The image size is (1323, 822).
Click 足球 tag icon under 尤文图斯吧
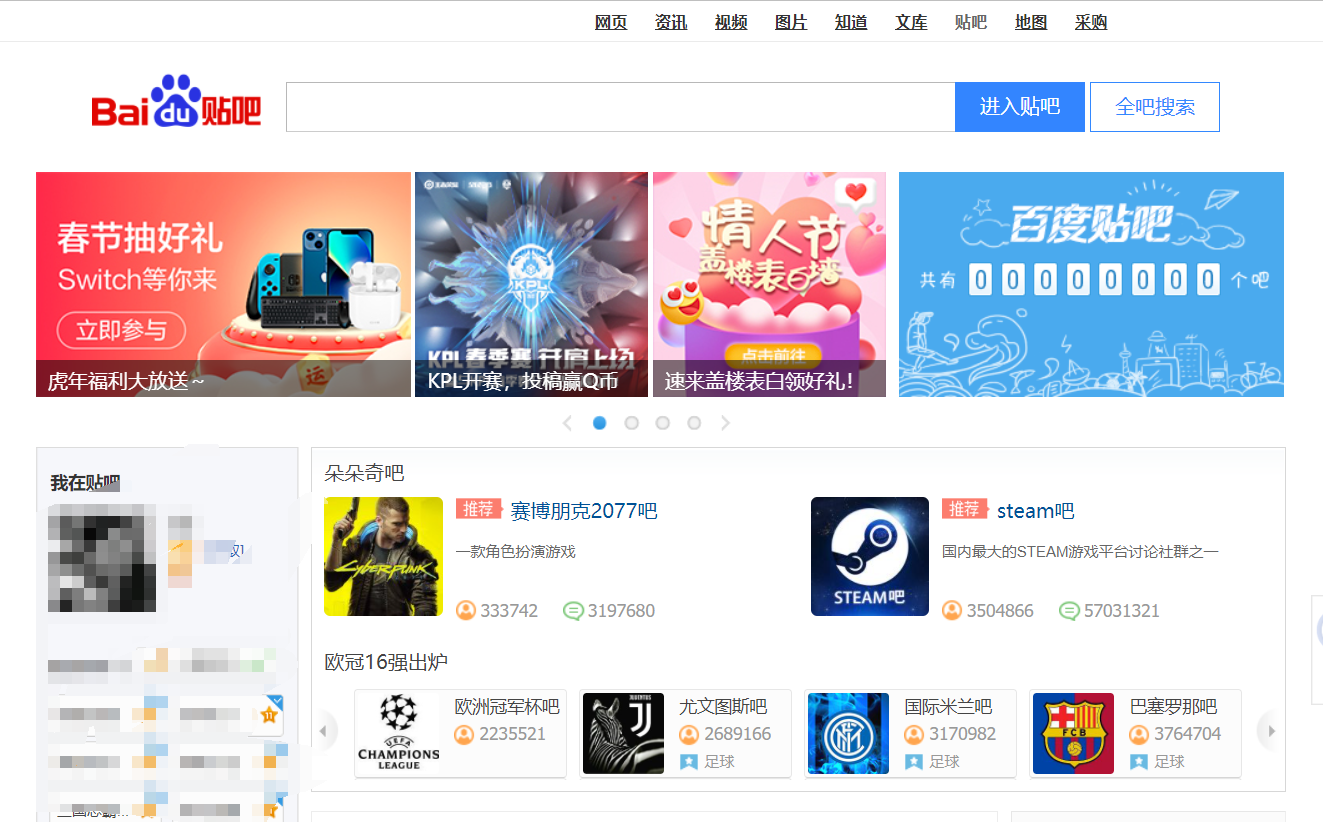point(689,762)
